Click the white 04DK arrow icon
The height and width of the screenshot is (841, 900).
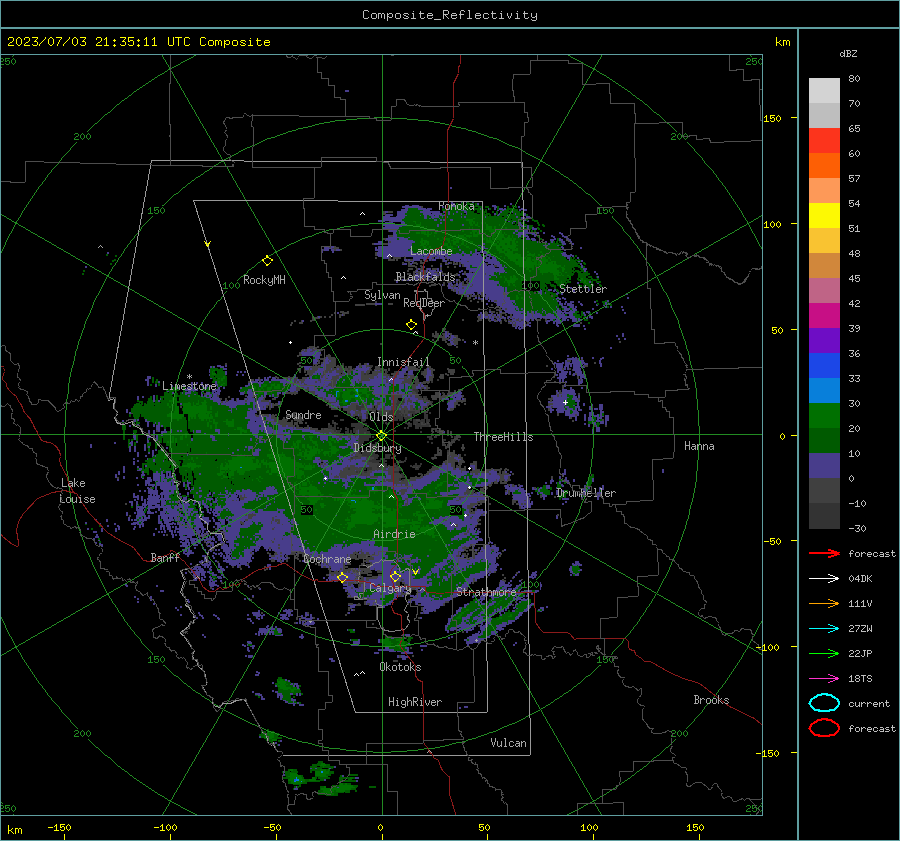824,579
